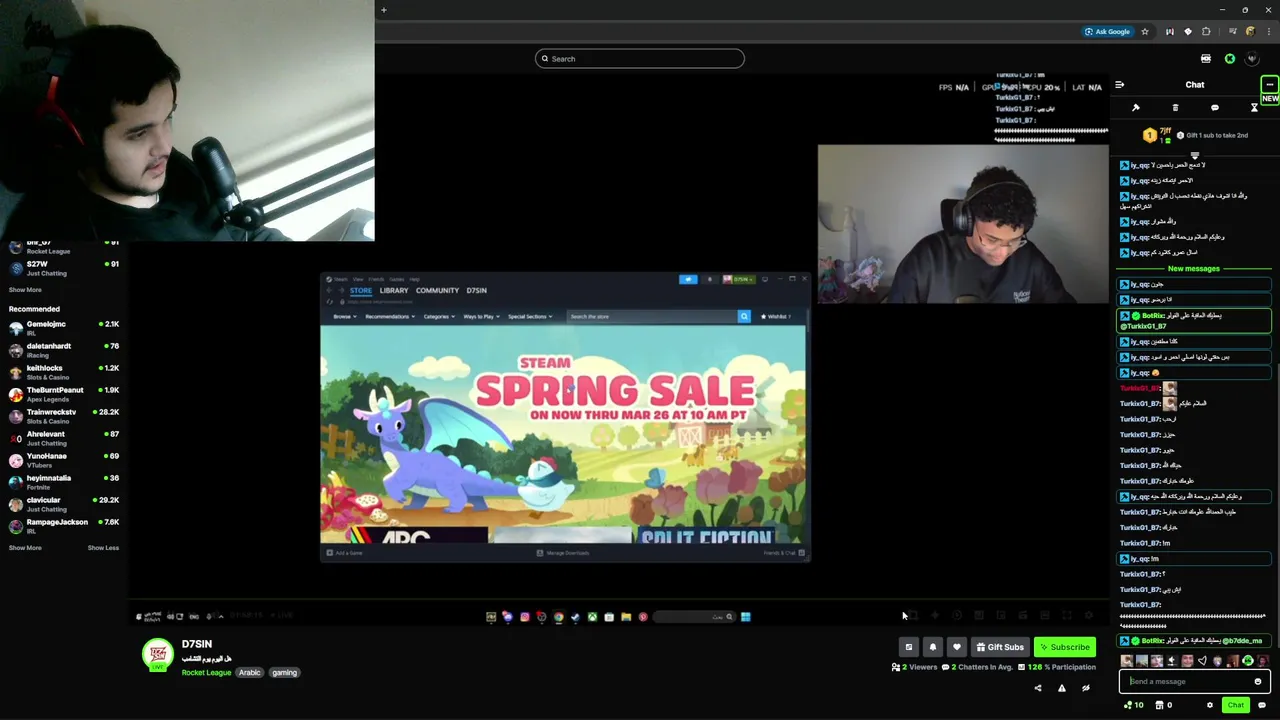The image size is (1280, 720).
Task: Open Ways to Play dropdown in Steam
Action: click(x=482, y=317)
